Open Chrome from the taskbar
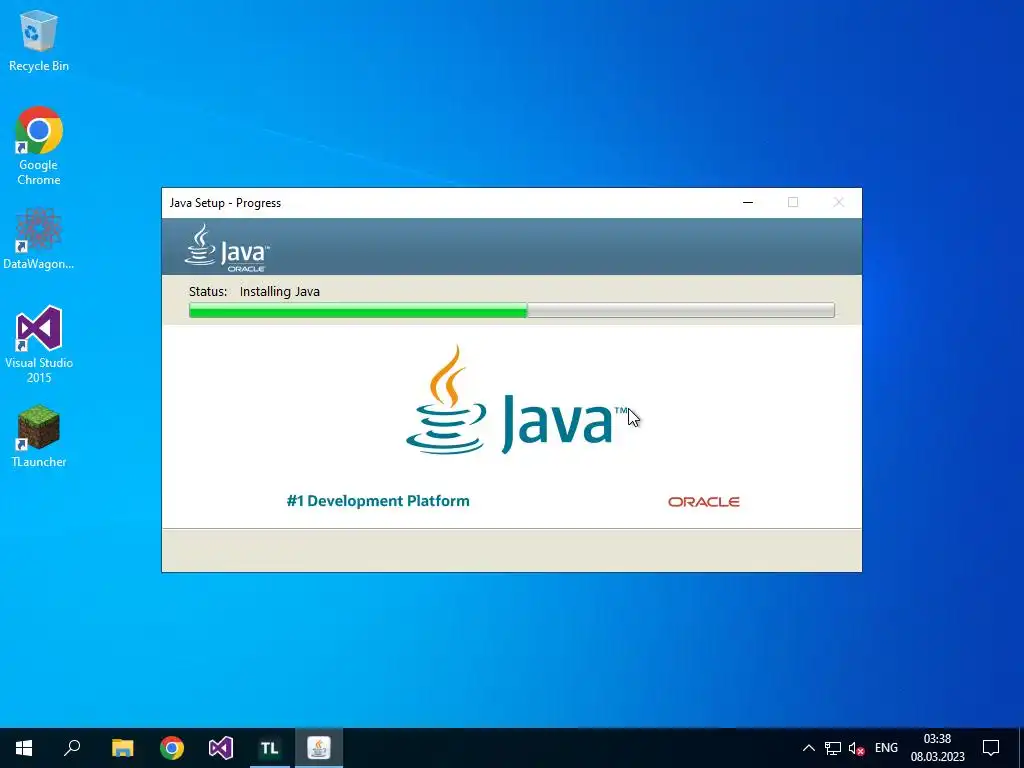Viewport: 1024px width, 768px height. [x=172, y=748]
